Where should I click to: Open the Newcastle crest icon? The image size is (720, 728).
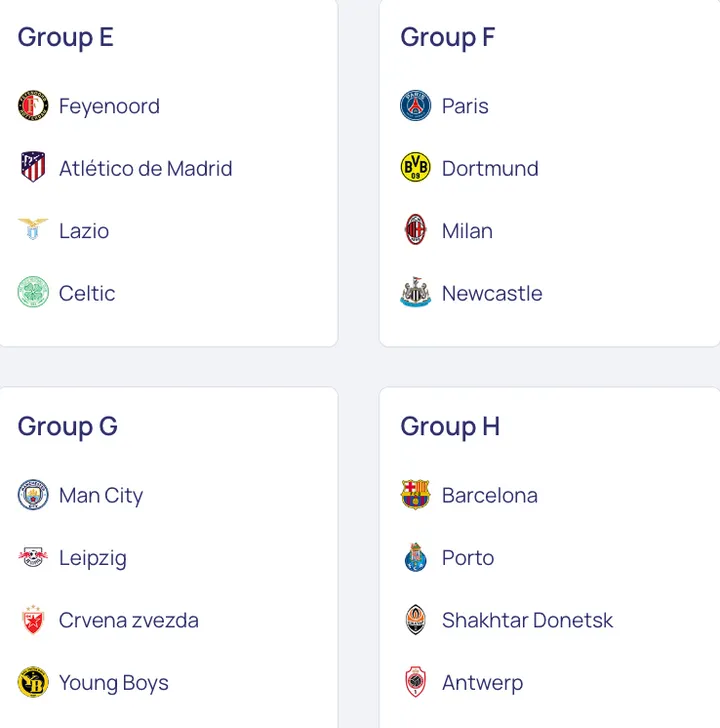(415, 293)
